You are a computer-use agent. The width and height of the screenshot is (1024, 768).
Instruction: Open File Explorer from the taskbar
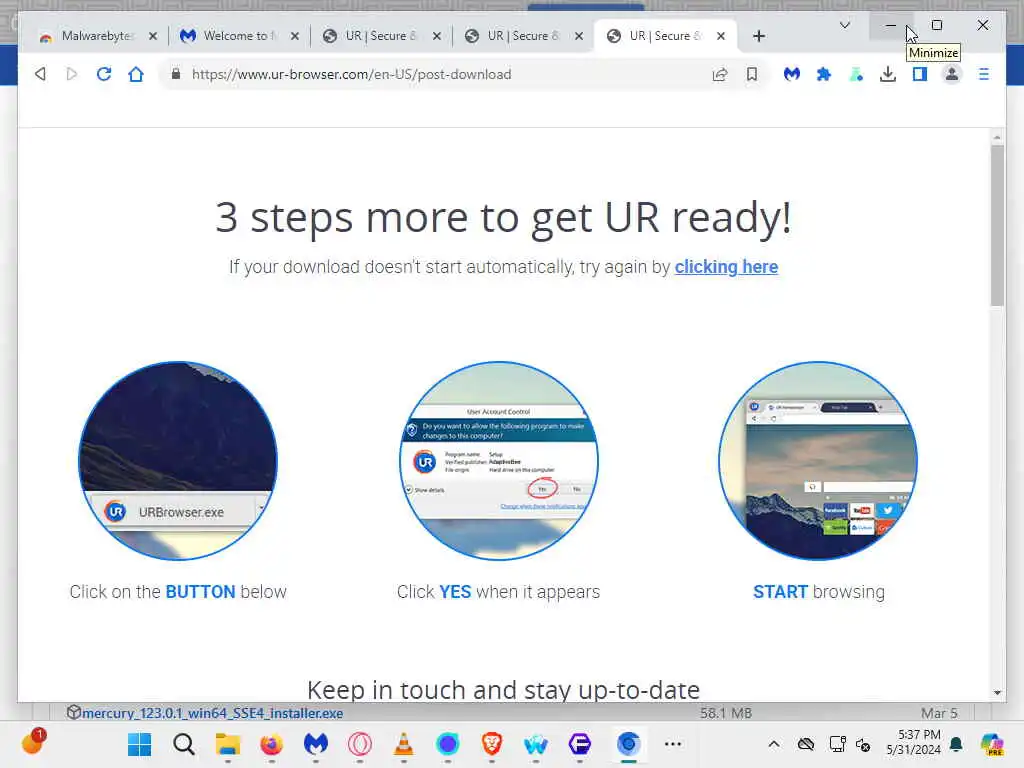click(228, 744)
